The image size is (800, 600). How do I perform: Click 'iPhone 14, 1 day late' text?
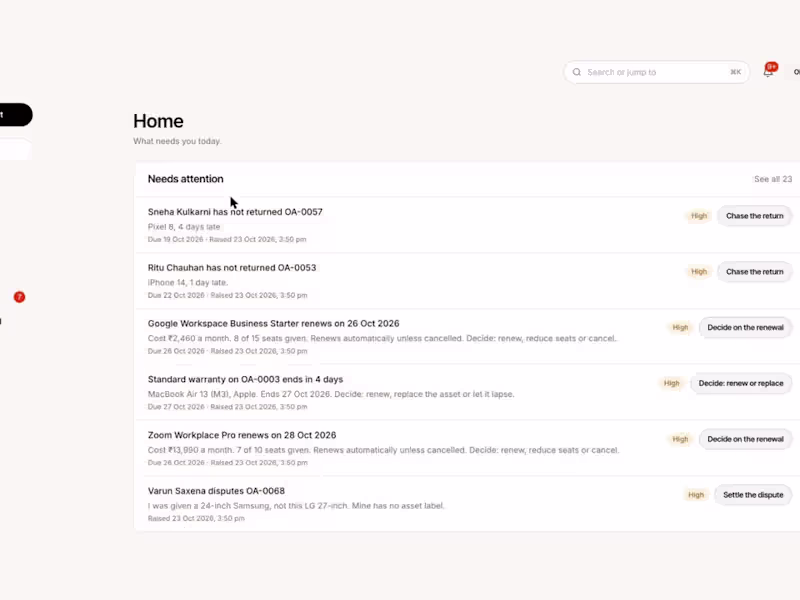click(x=188, y=283)
